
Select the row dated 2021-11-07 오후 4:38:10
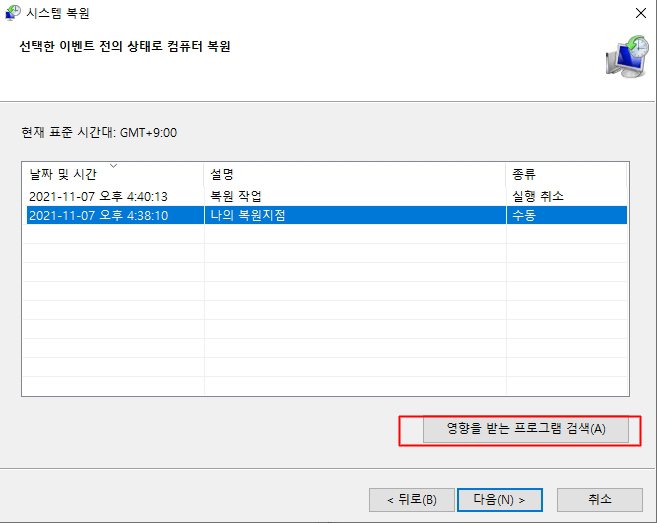pos(326,215)
